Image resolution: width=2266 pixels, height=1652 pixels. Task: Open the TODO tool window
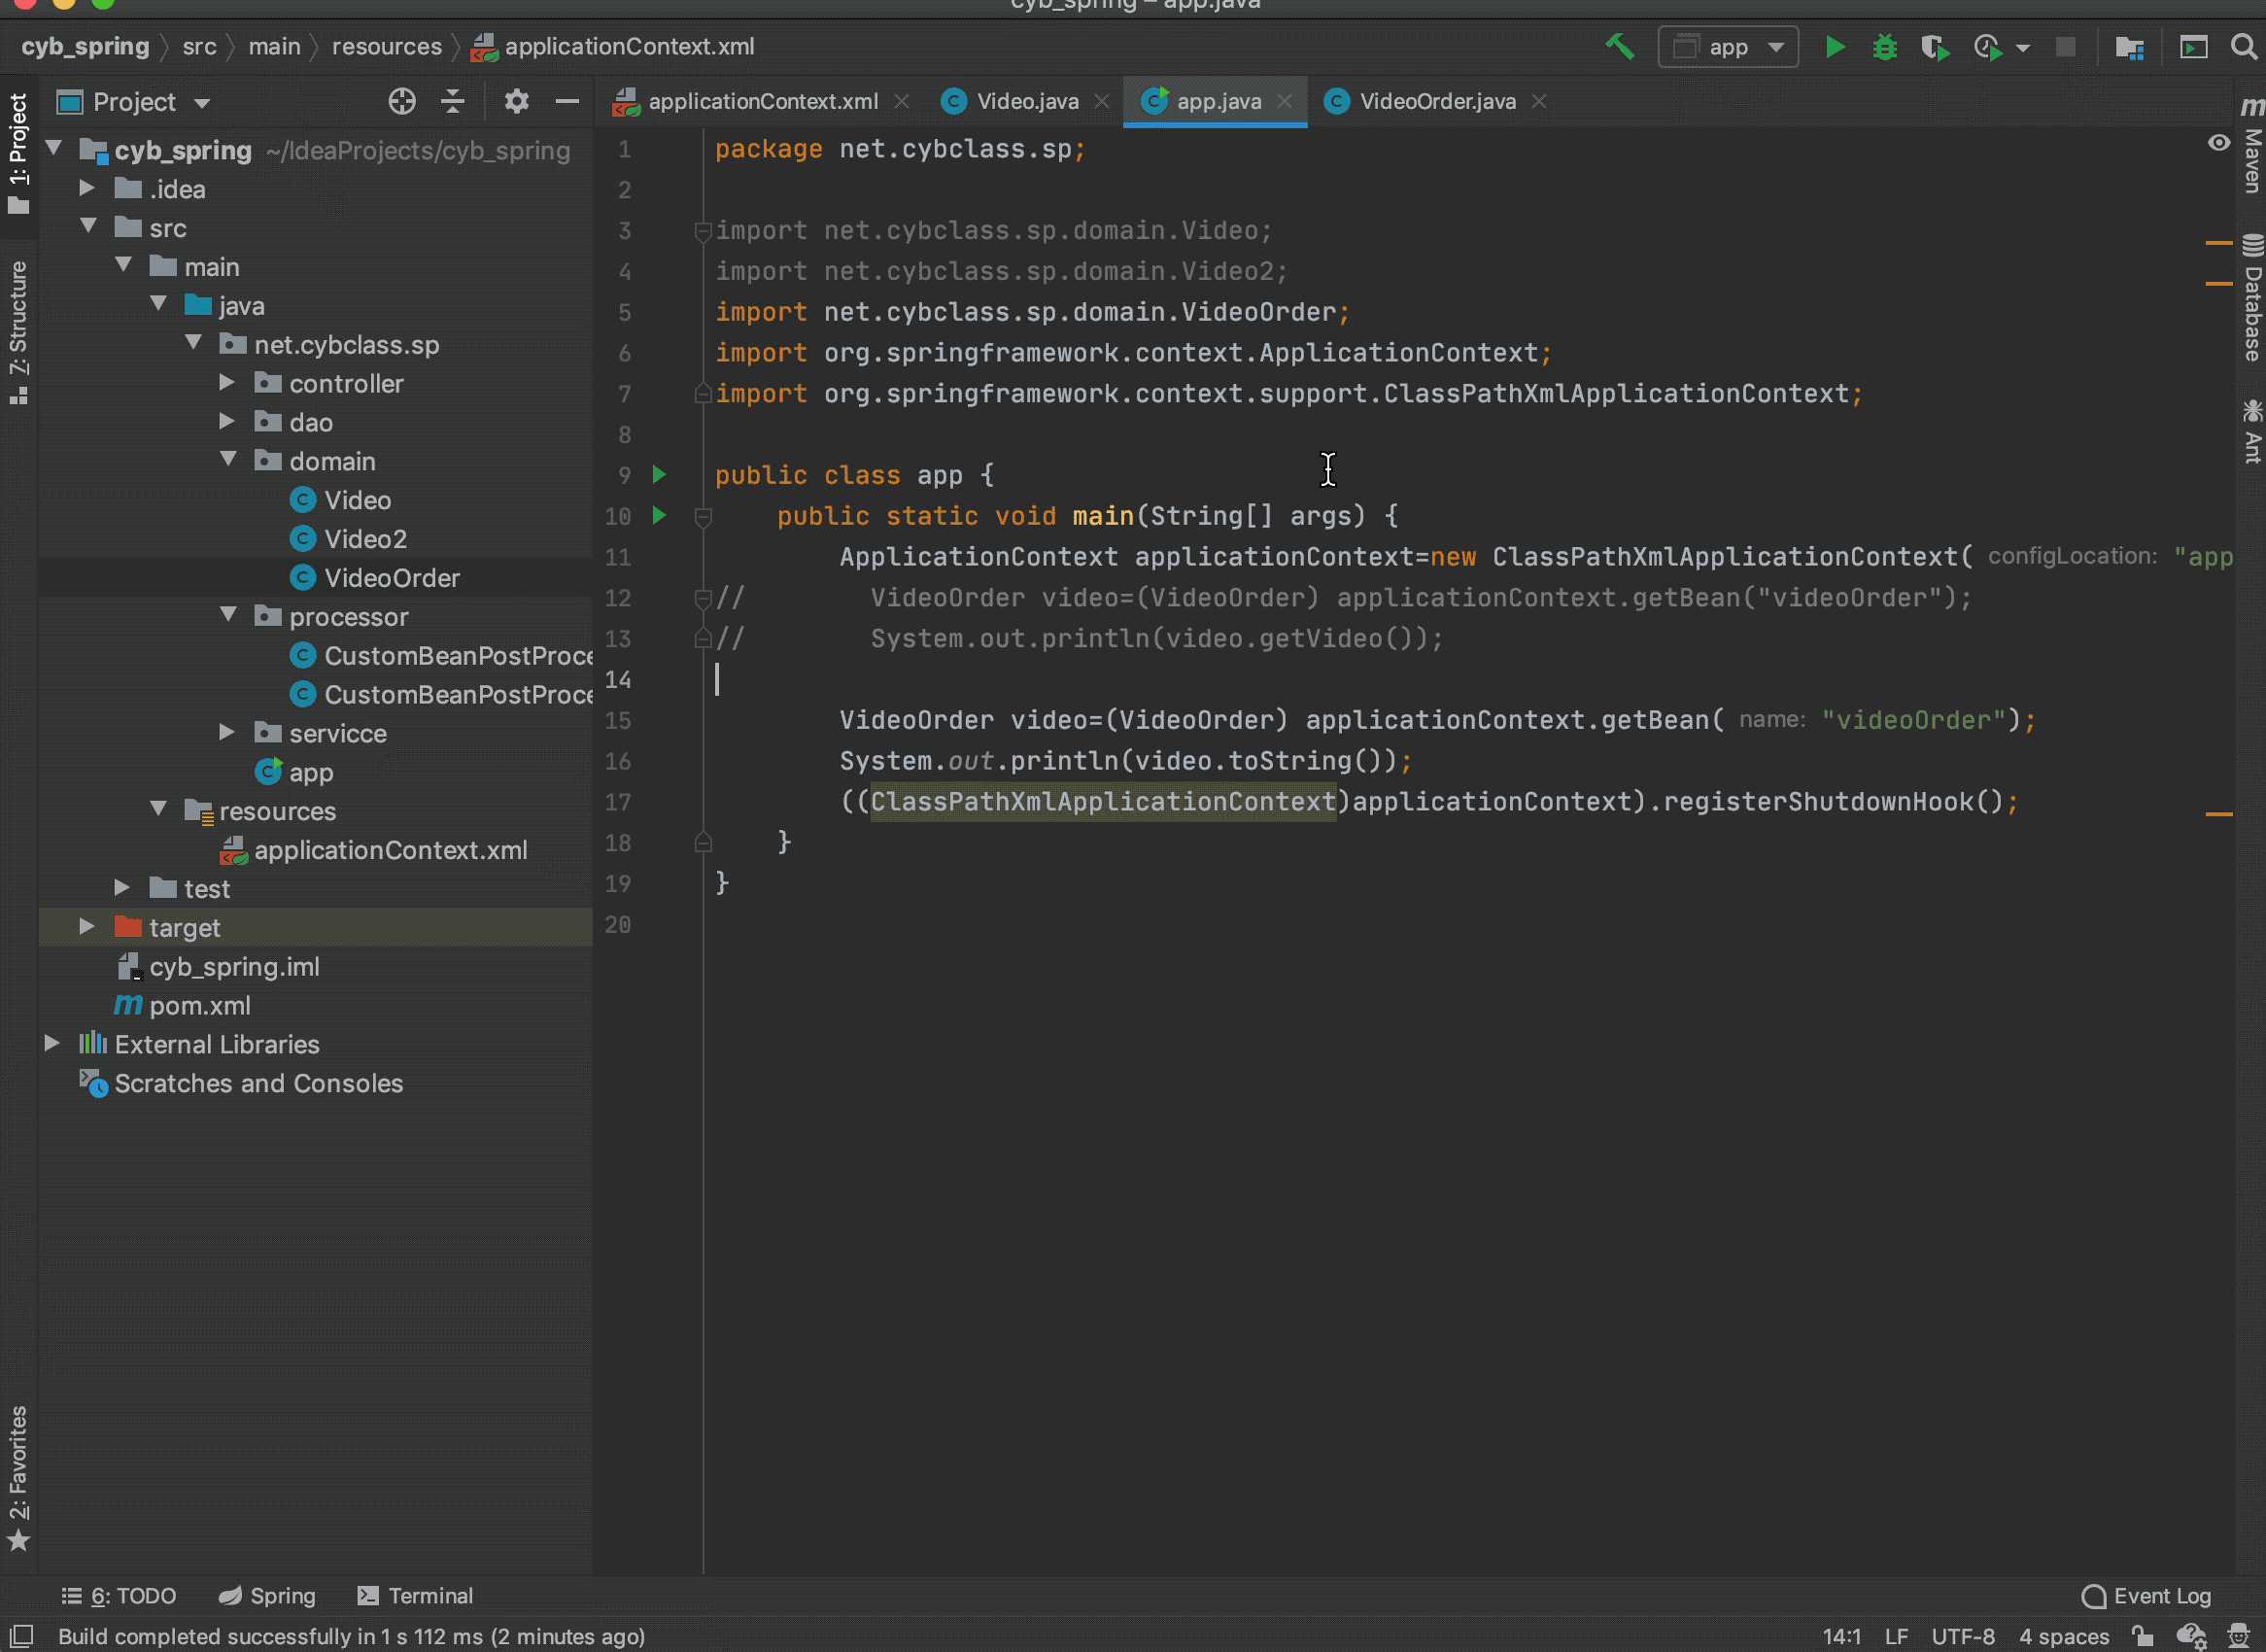point(119,1596)
